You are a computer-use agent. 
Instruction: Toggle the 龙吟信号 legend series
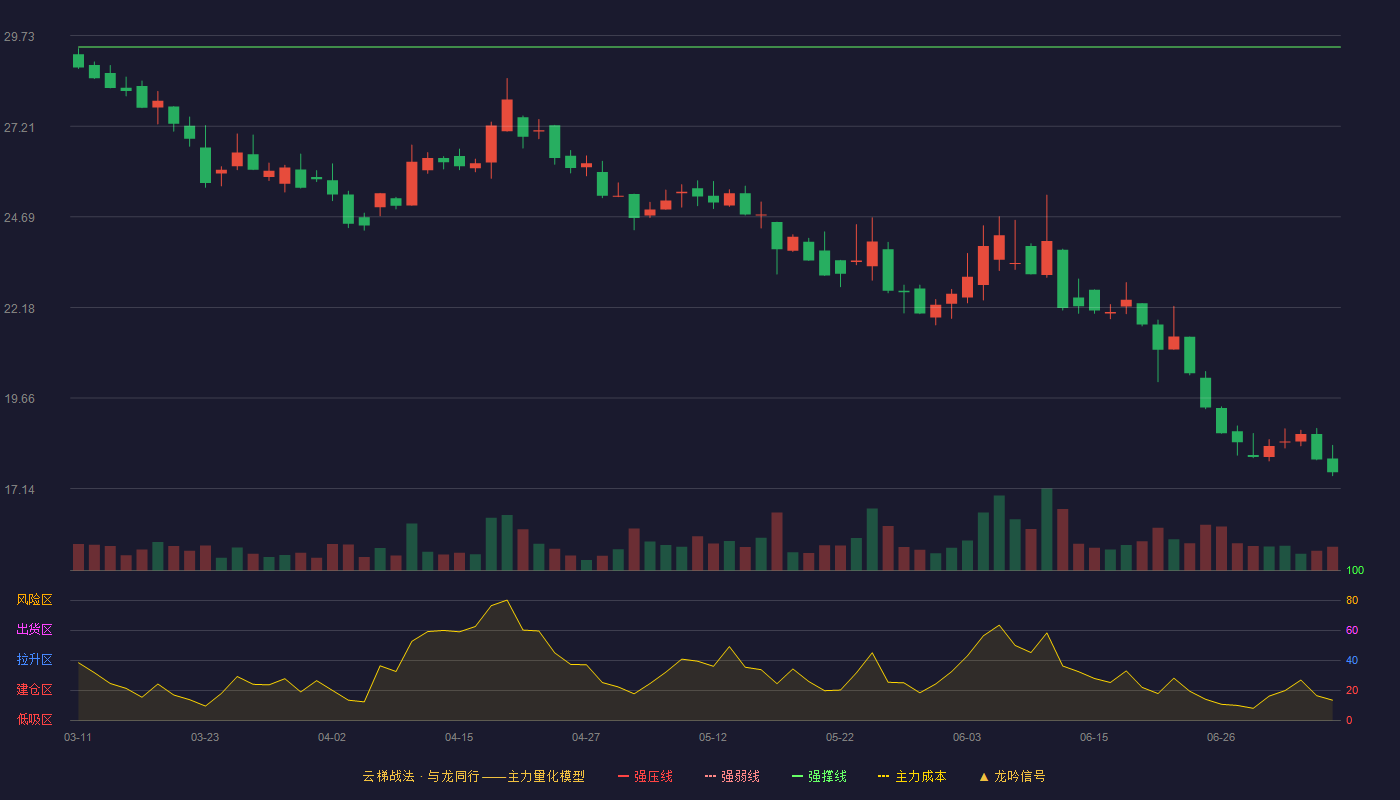click(x=1012, y=776)
